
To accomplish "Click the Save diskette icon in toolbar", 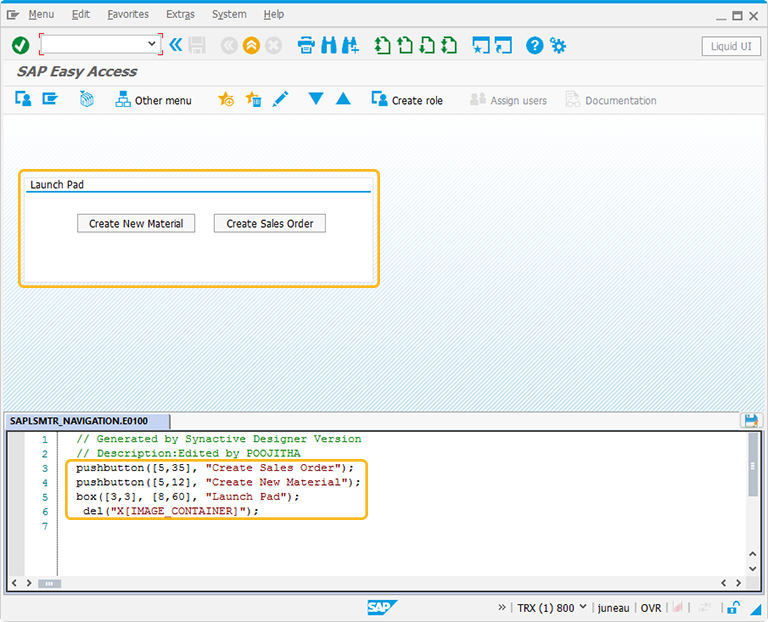I will 197,45.
